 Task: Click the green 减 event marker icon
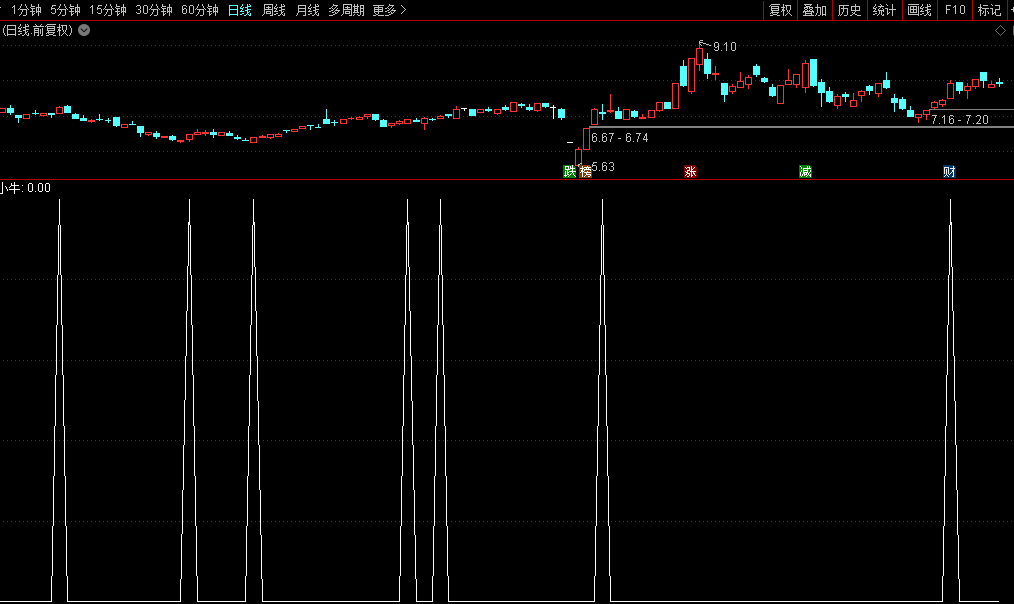(x=805, y=172)
